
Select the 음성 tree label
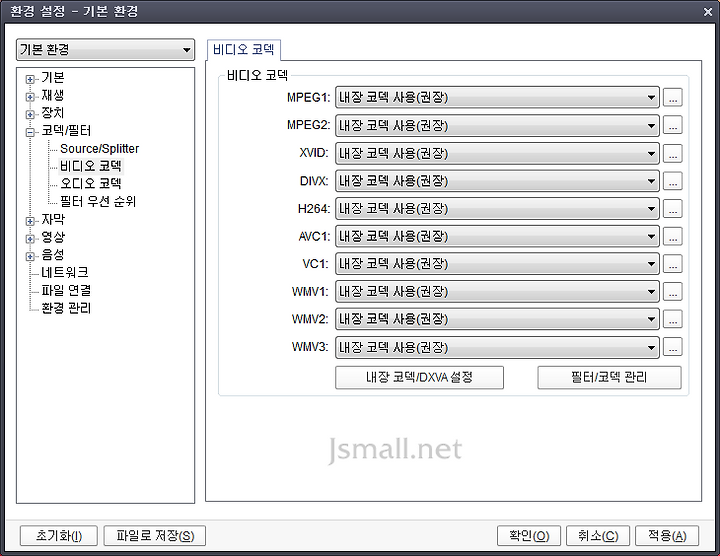[53, 254]
